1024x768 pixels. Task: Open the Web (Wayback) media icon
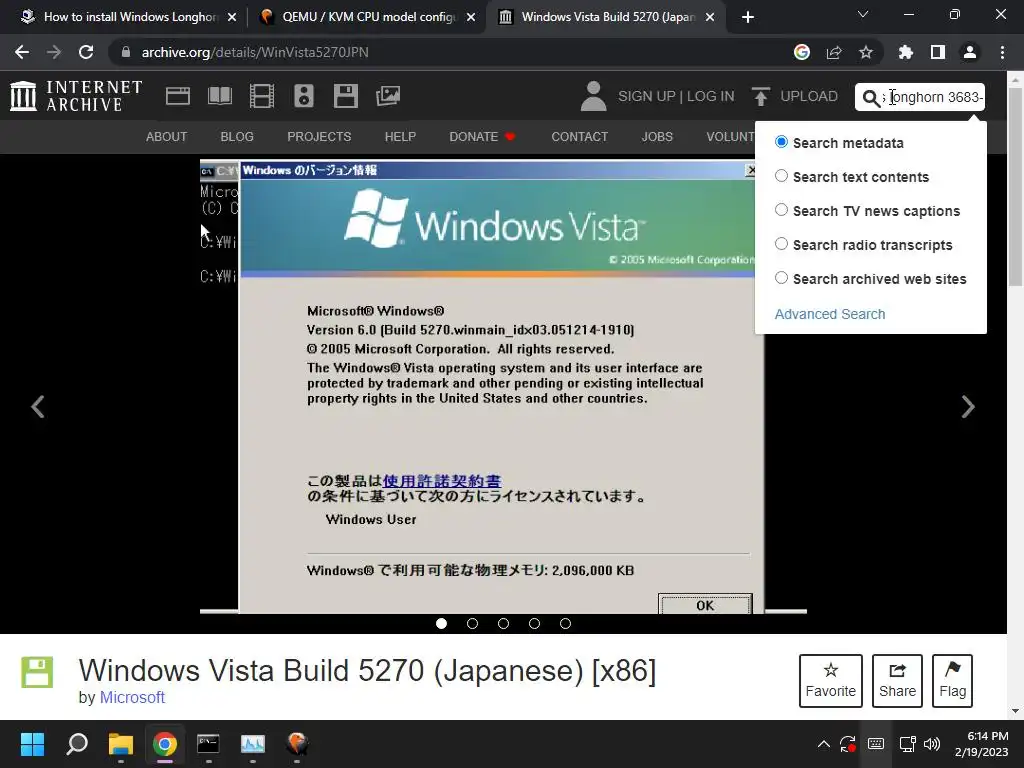point(178,96)
